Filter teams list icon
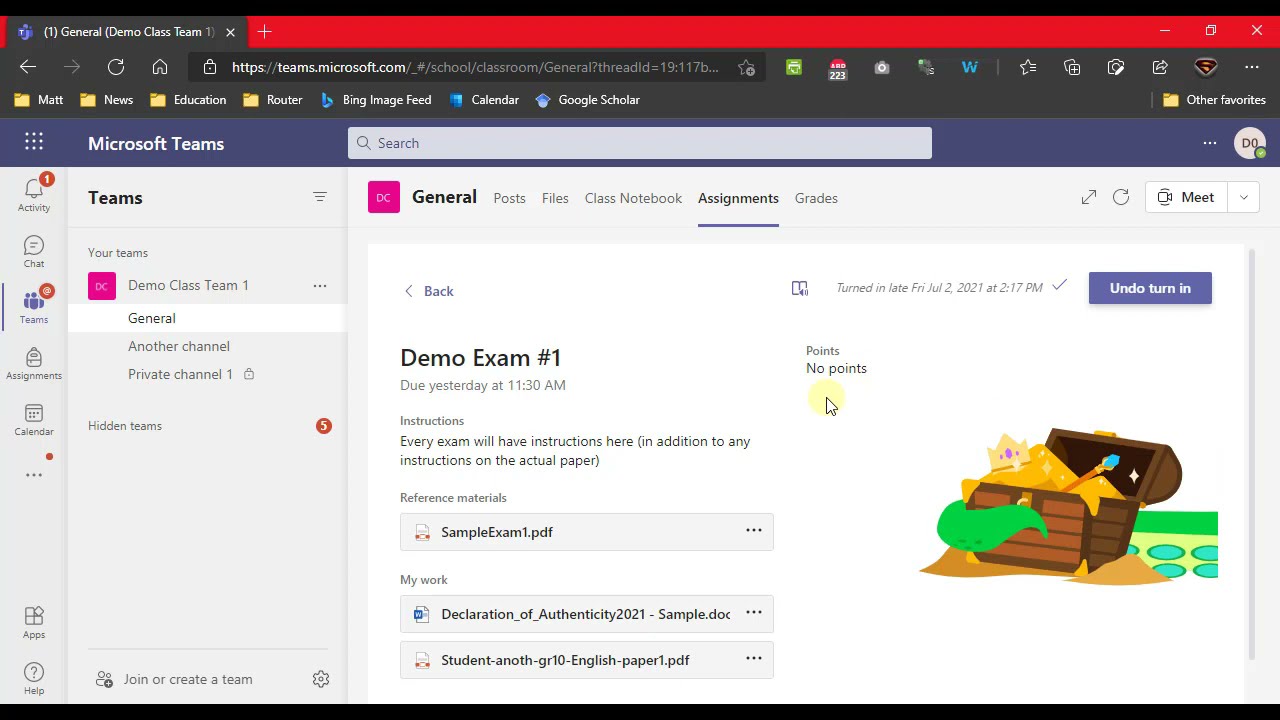This screenshot has height=720, width=1280. point(320,197)
